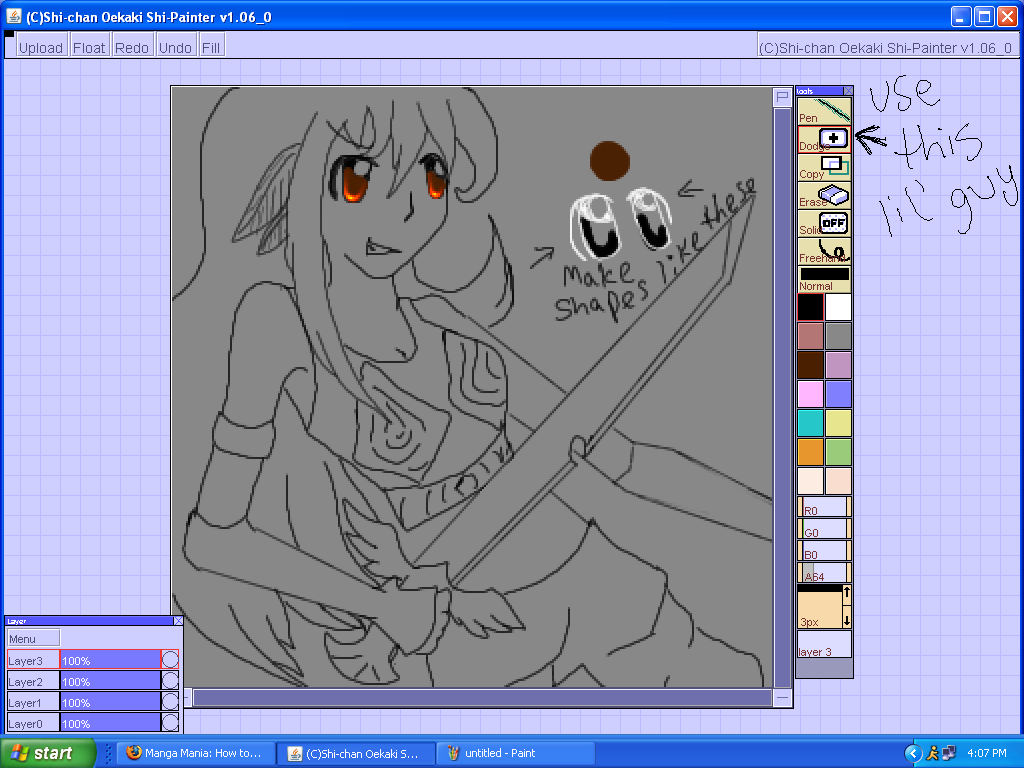1024x768 pixels.
Task: Click Layer2 100% opacity bar
Action: [x=110, y=681]
